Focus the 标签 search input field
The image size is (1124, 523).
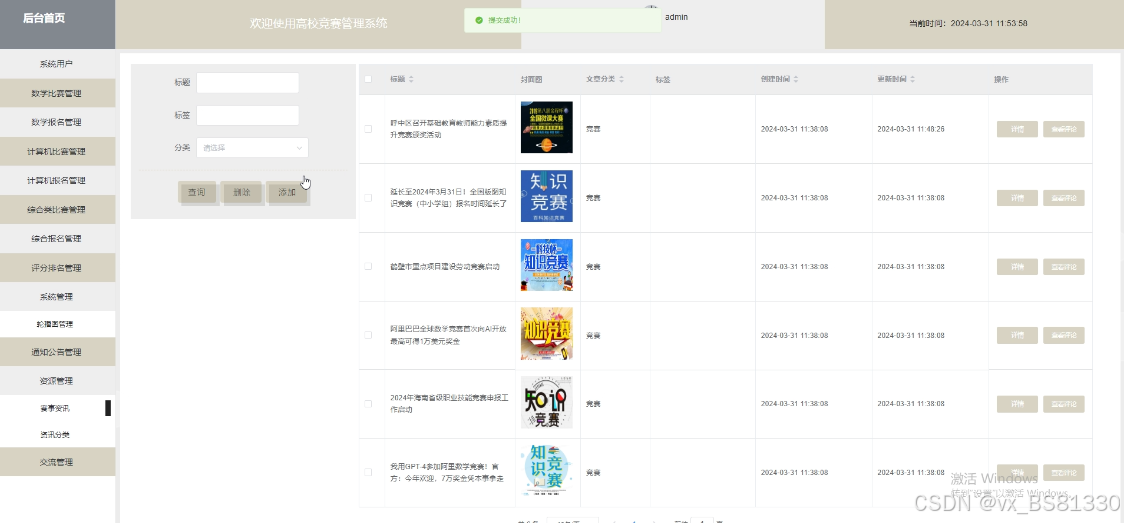point(248,115)
